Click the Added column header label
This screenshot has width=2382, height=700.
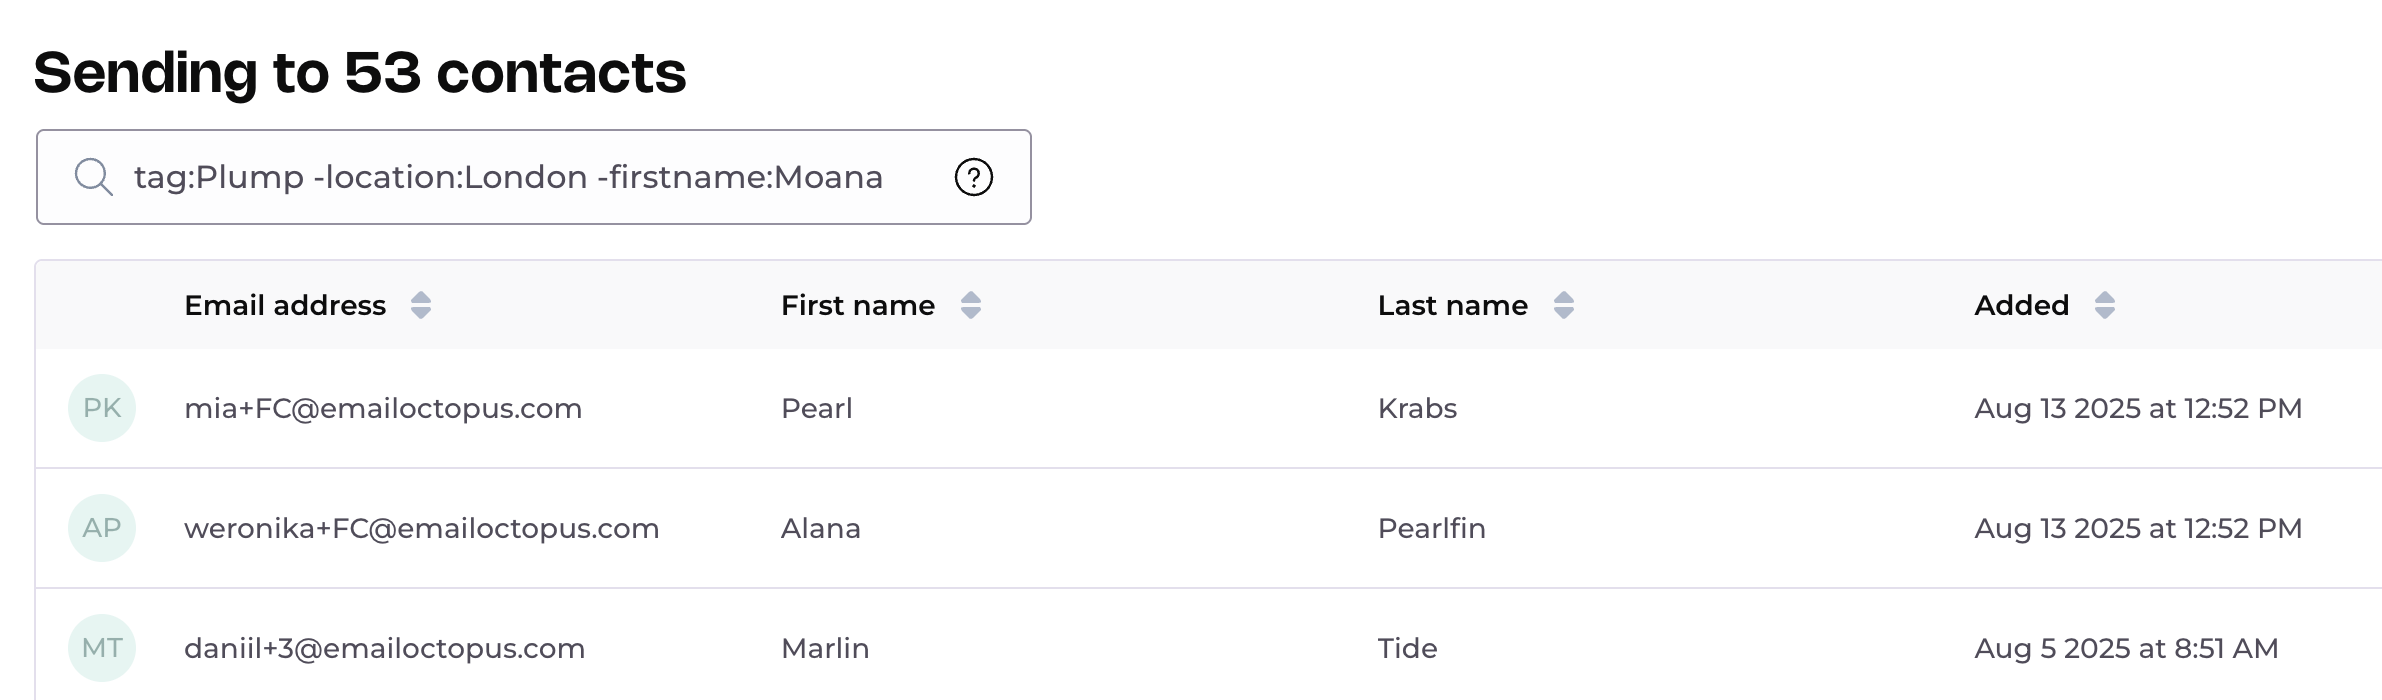tap(2021, 305)
